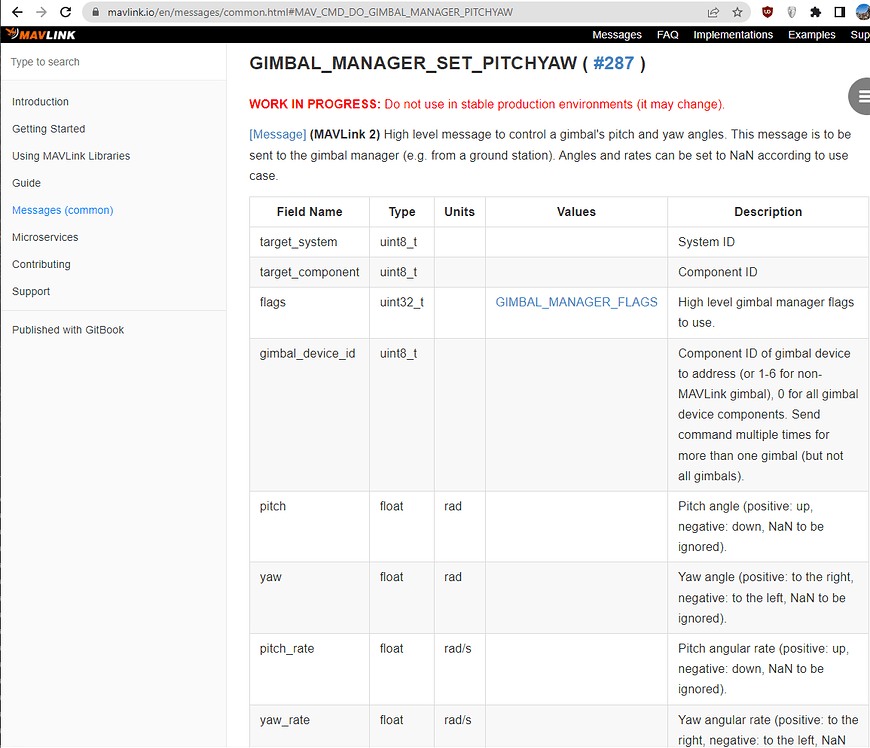Viewport: 870px width, 748px height.
Task: Reload the current page
Action: tap(65, 12)
